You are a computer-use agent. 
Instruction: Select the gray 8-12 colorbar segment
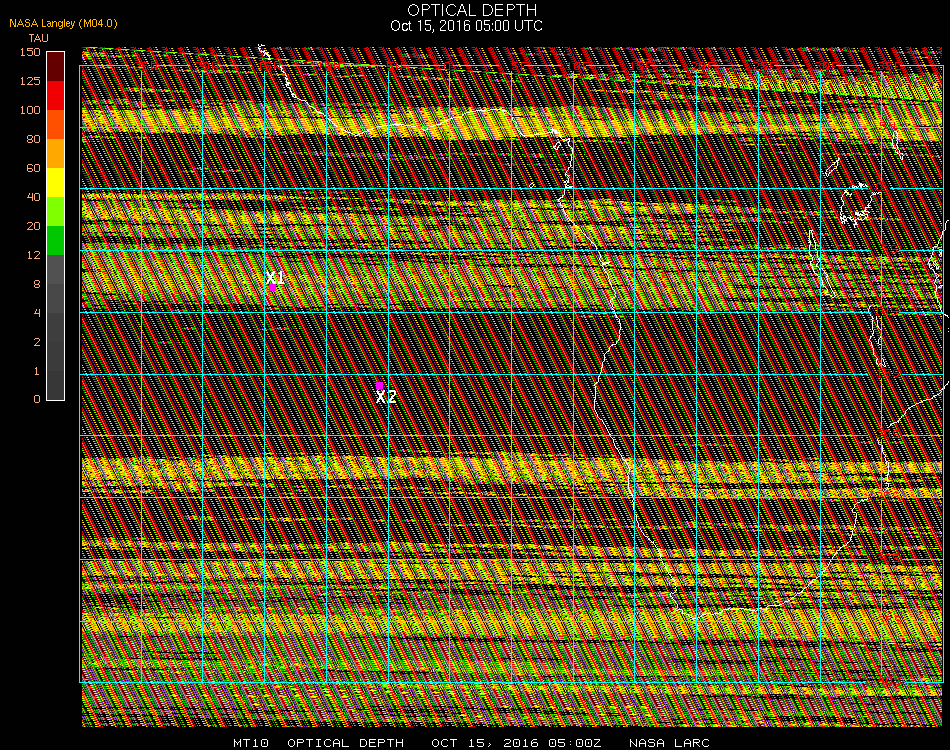[55, 270]
